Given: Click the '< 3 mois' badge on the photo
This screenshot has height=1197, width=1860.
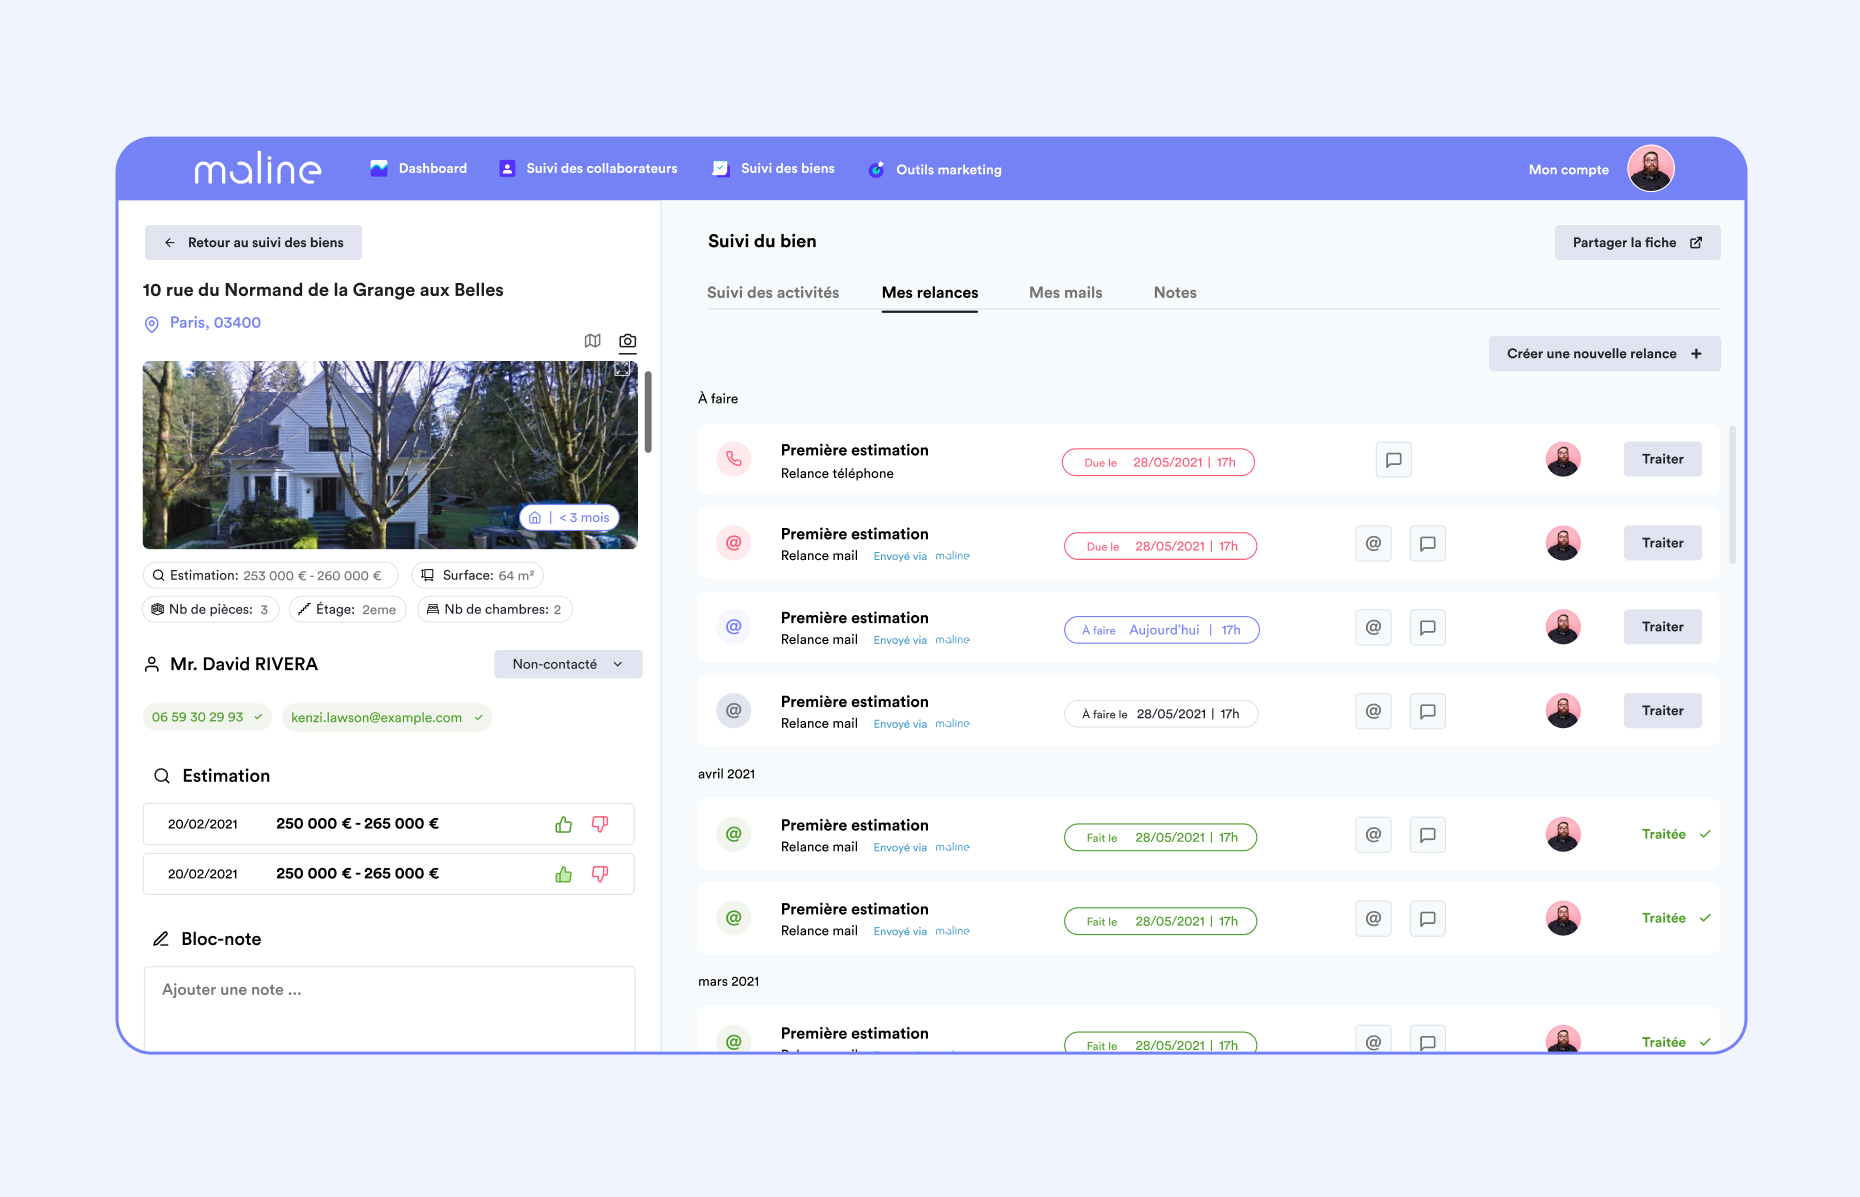Looking at the screenshot, I should (570, 517).
